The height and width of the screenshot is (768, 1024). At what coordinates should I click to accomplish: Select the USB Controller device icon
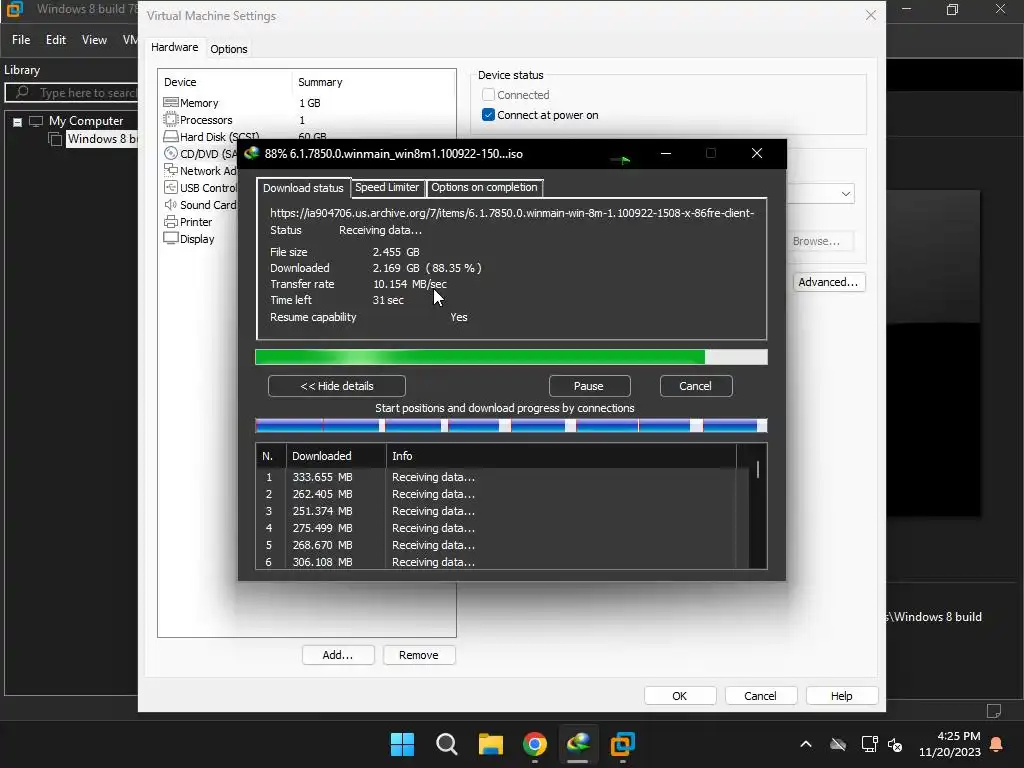tap(170, 187)
